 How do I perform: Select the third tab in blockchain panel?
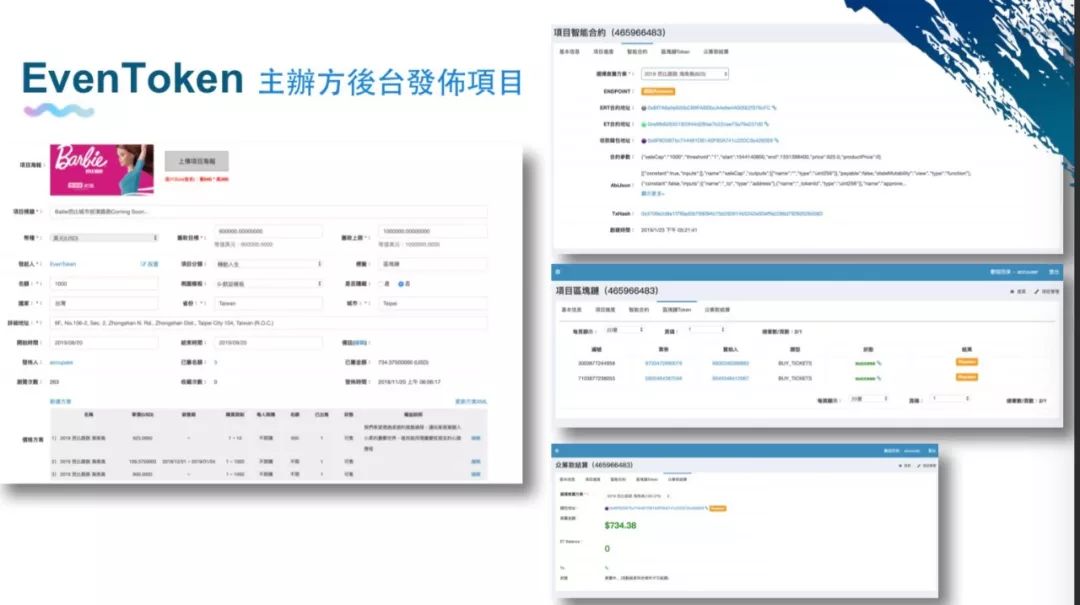pyautogui.click(x=639, y=309)
